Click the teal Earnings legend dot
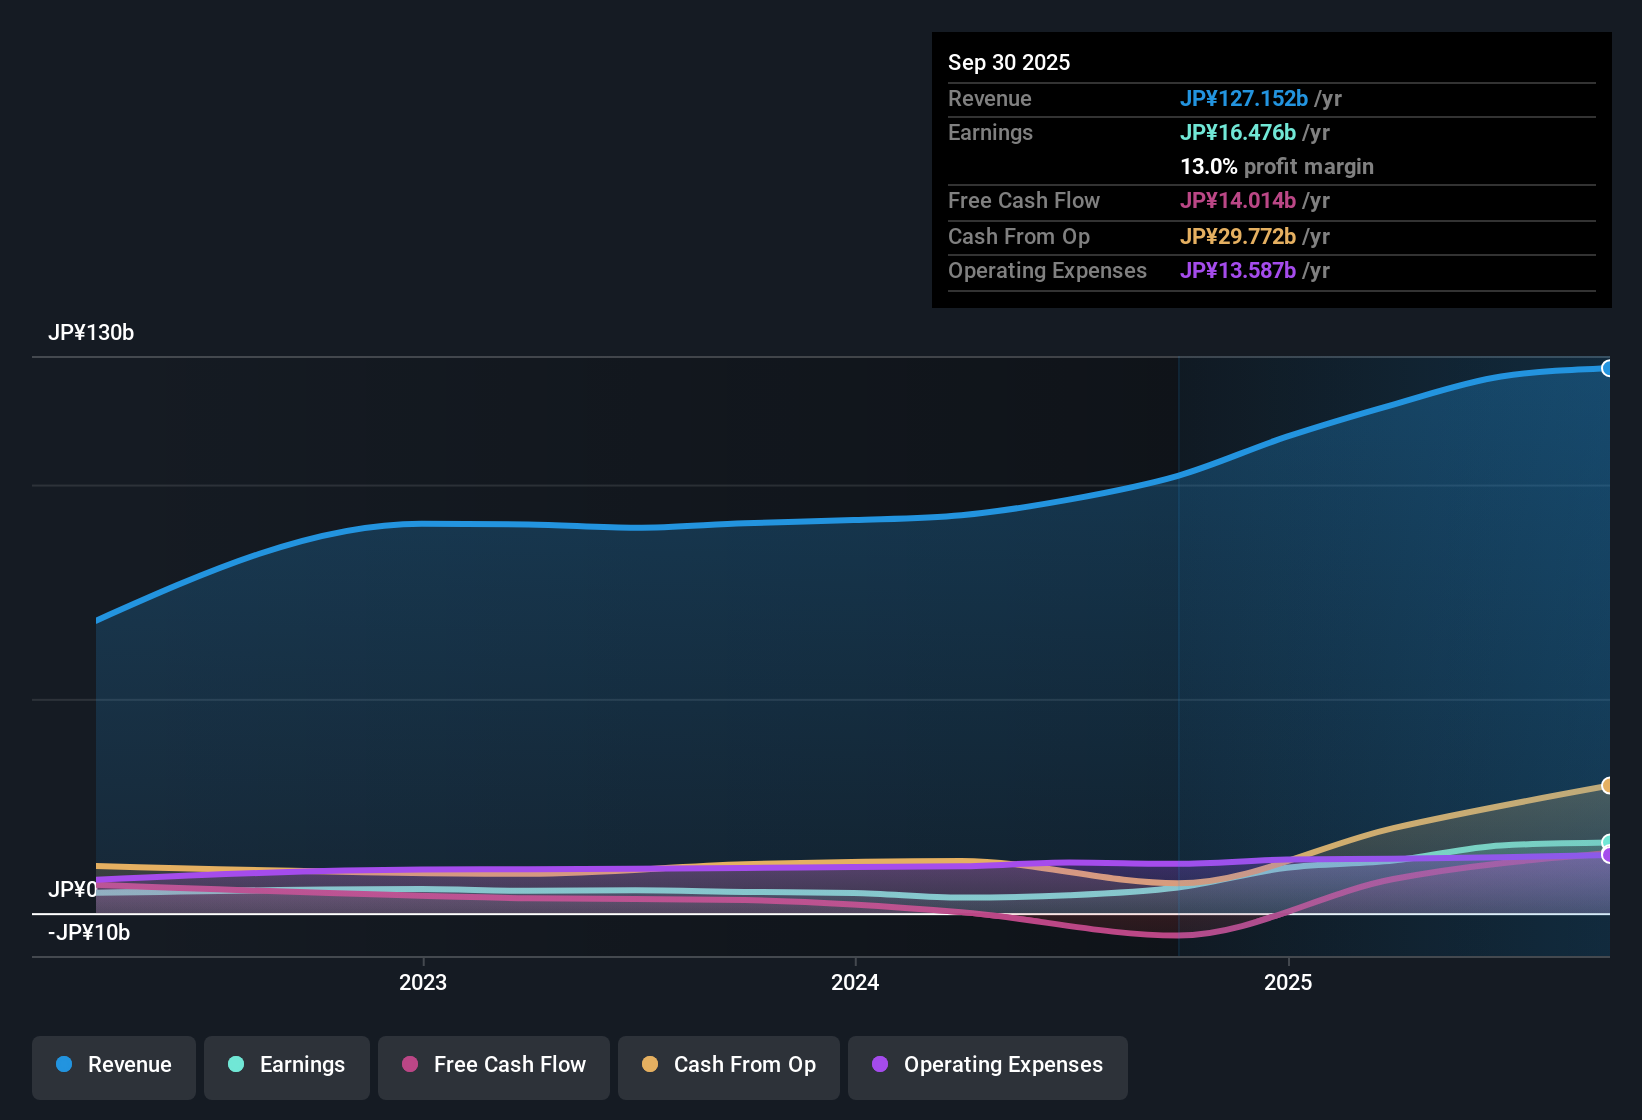 tap(236, 1065)
